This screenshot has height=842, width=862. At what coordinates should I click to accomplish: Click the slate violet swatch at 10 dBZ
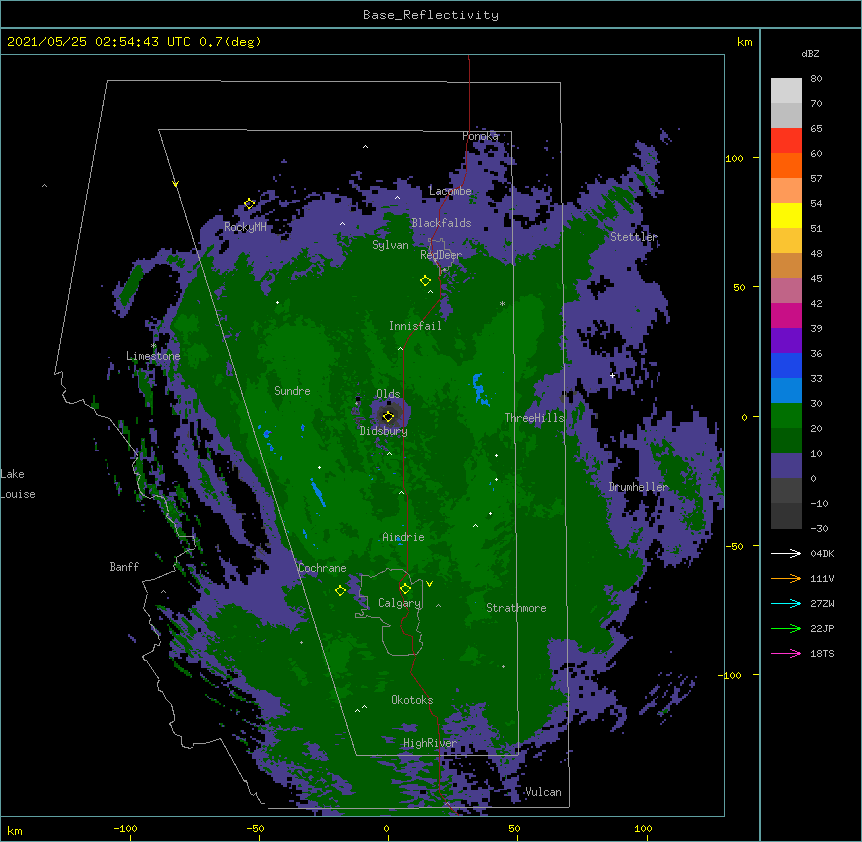(786, 466)
